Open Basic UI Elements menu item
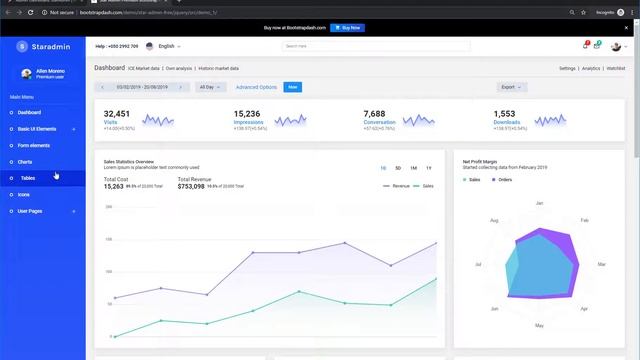This screenshot has width=640, height=360. pyautogui.click(x=37, y=129)
